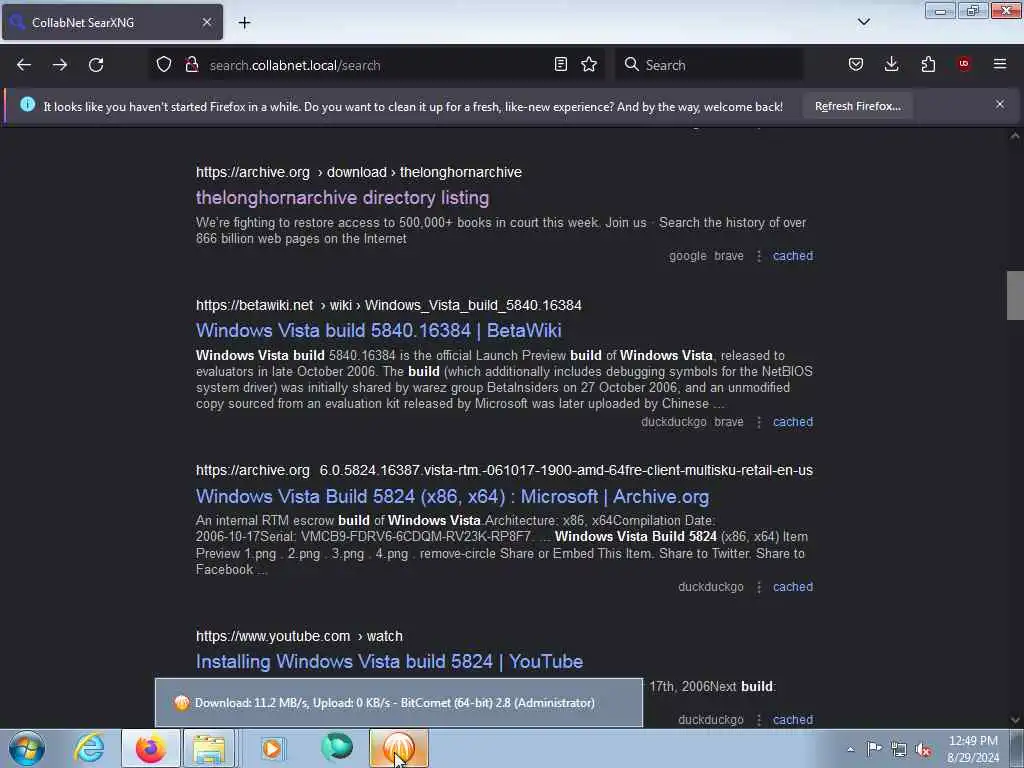Open network icon in the system tray
The image size is (1024, 768).
tap(899, 749)
